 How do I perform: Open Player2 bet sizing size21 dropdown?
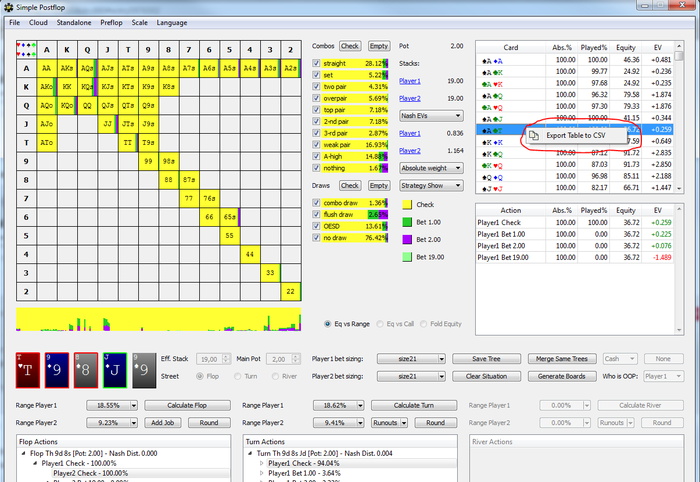411,376
